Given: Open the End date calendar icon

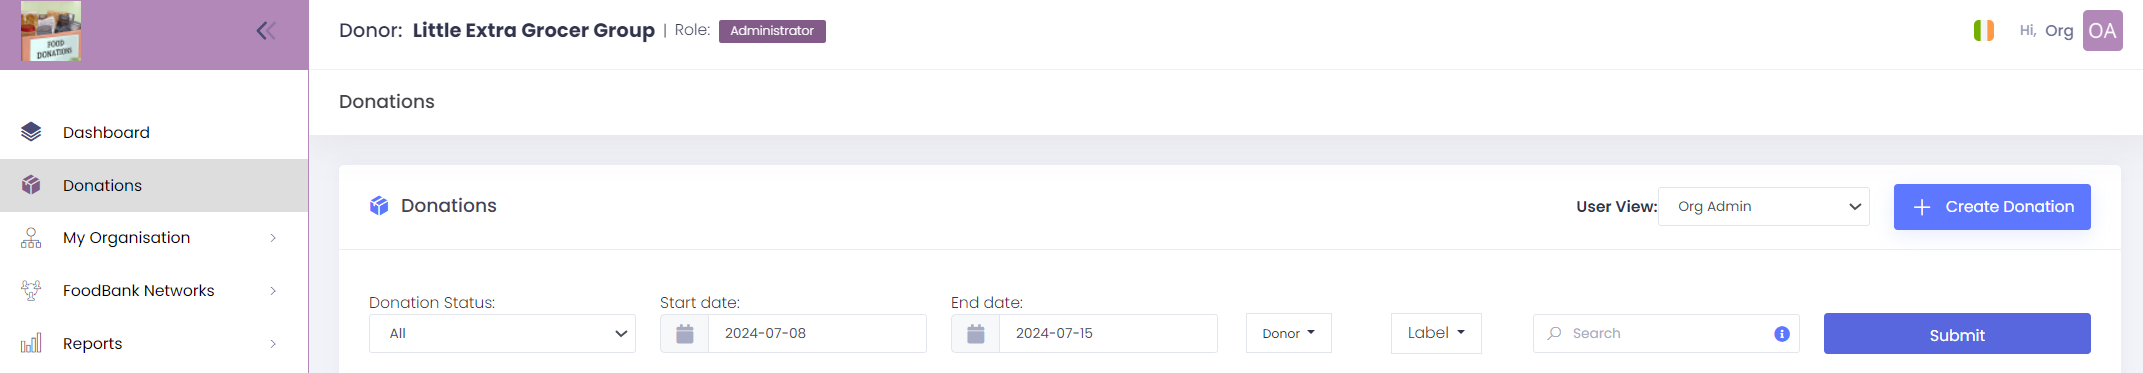Looking at the screenshot, I should click(976, 334).
